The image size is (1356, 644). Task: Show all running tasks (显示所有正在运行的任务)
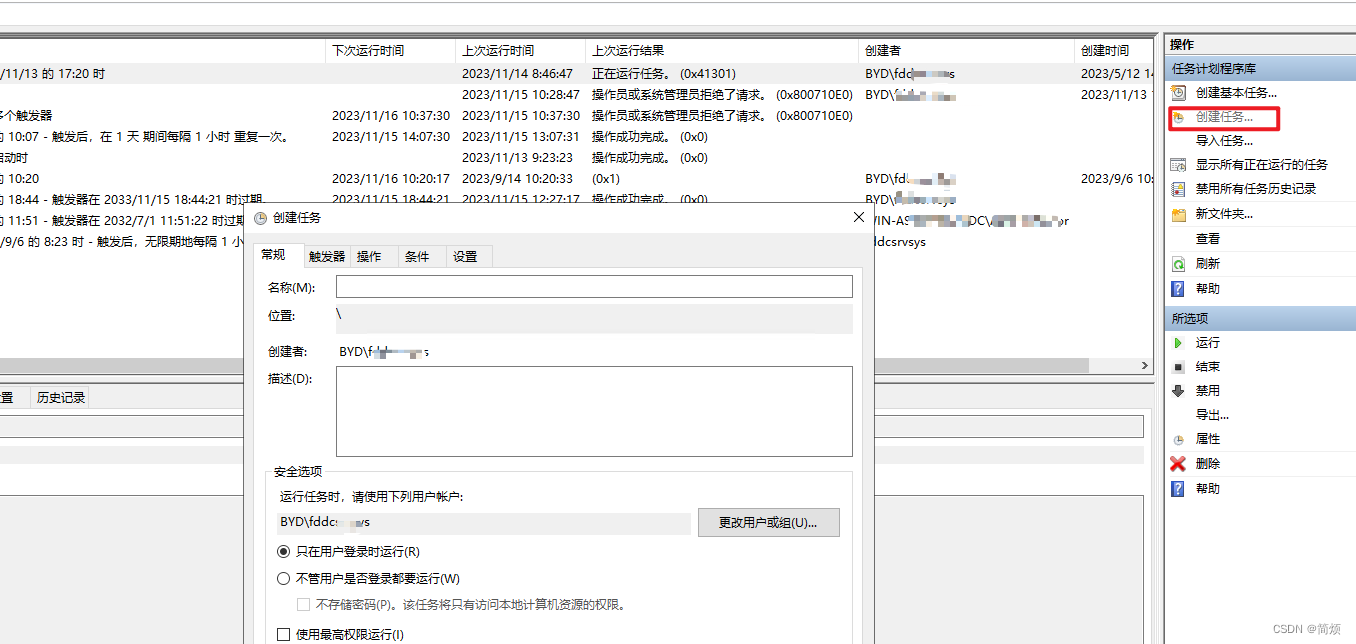click(x=1262, y=165)
